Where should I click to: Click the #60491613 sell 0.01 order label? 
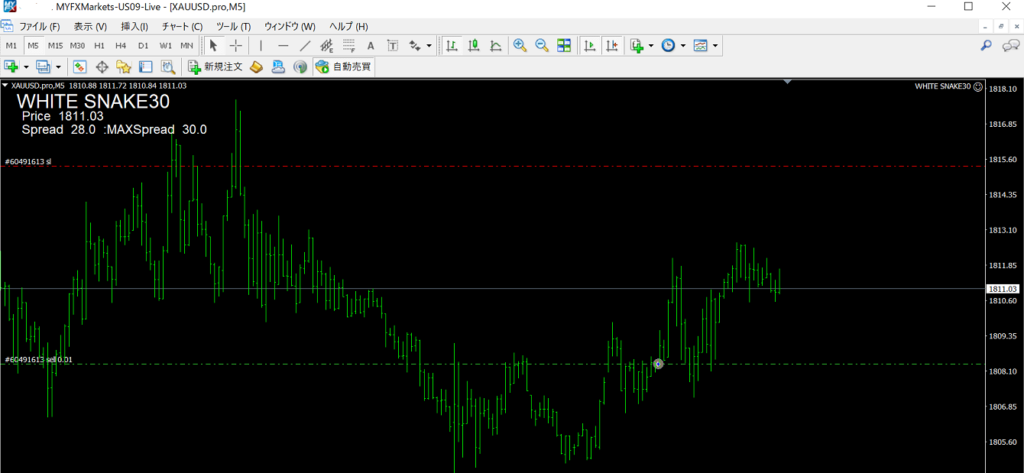pos(39,359)
